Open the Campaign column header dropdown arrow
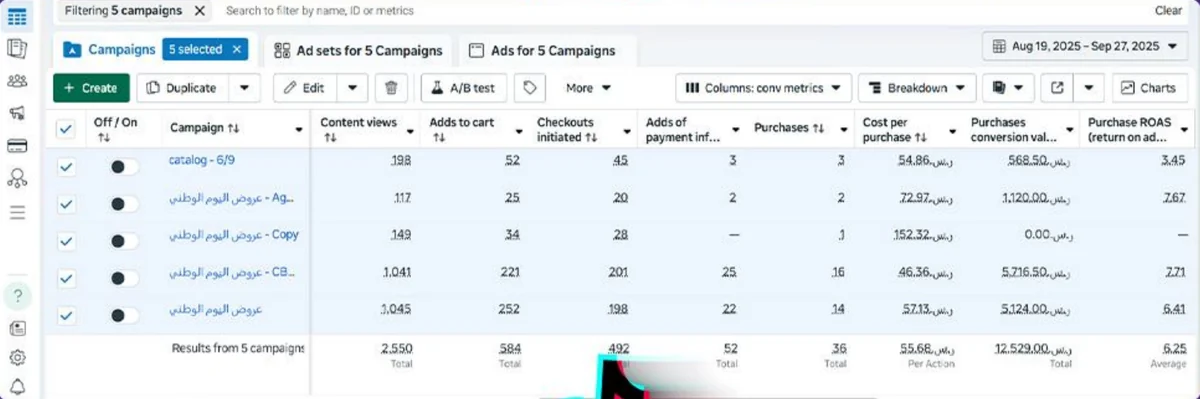1200x399 pixels. pos(299,129)
